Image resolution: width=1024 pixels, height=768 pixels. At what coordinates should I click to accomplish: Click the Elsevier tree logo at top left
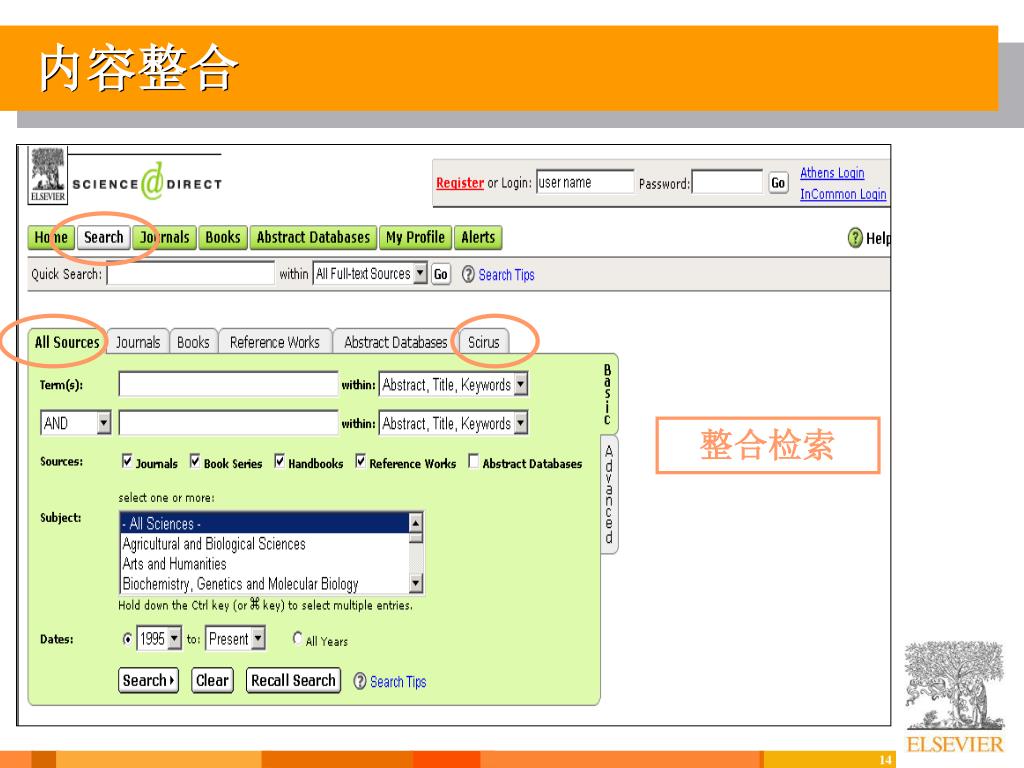pos(48,174)
